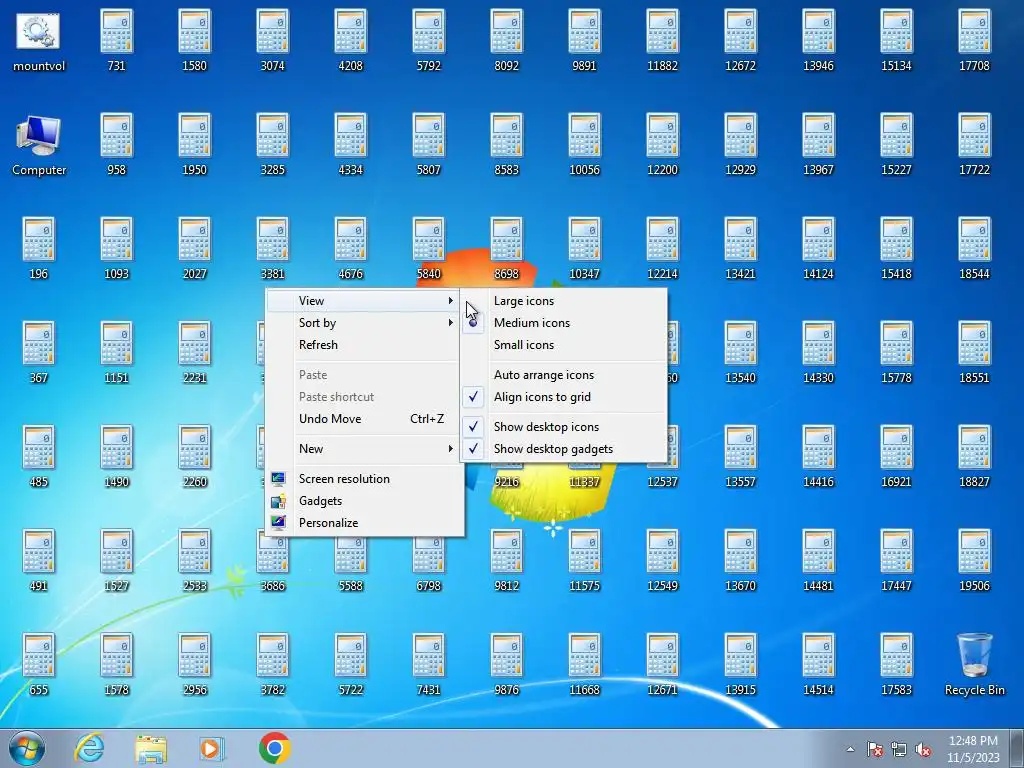The image size is (1024, 768).
Task: Select the Computer desktop icon
Action: 39,144
